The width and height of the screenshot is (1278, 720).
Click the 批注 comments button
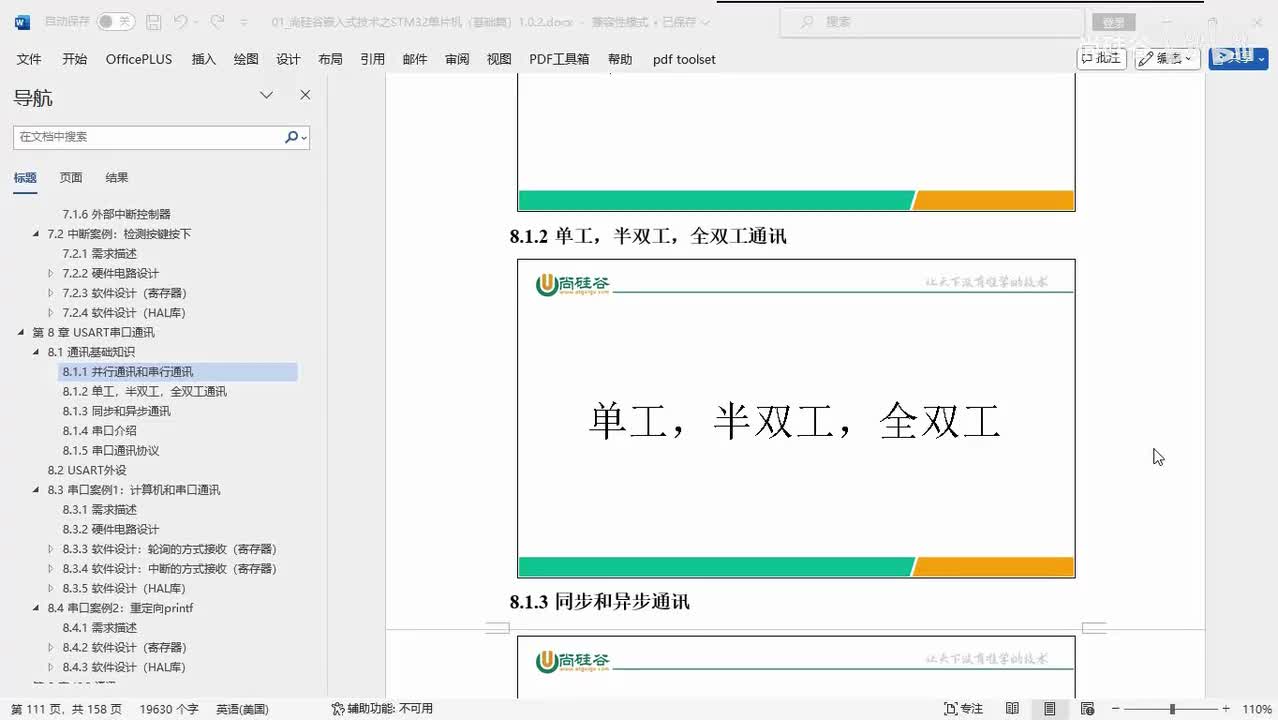(1102, 58)
